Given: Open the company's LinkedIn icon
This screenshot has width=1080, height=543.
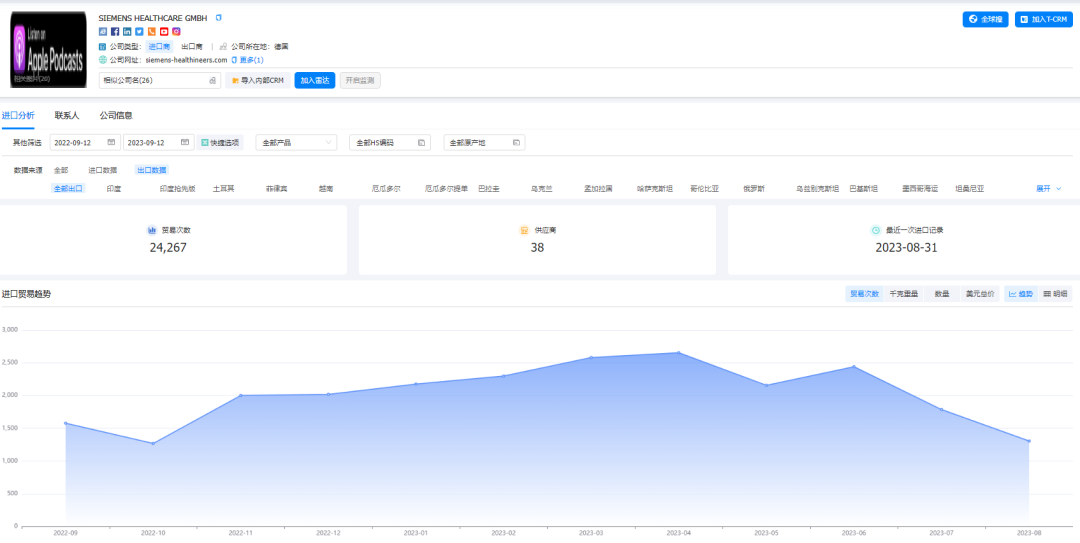Looking at the screenshot, I should (127, 32).
